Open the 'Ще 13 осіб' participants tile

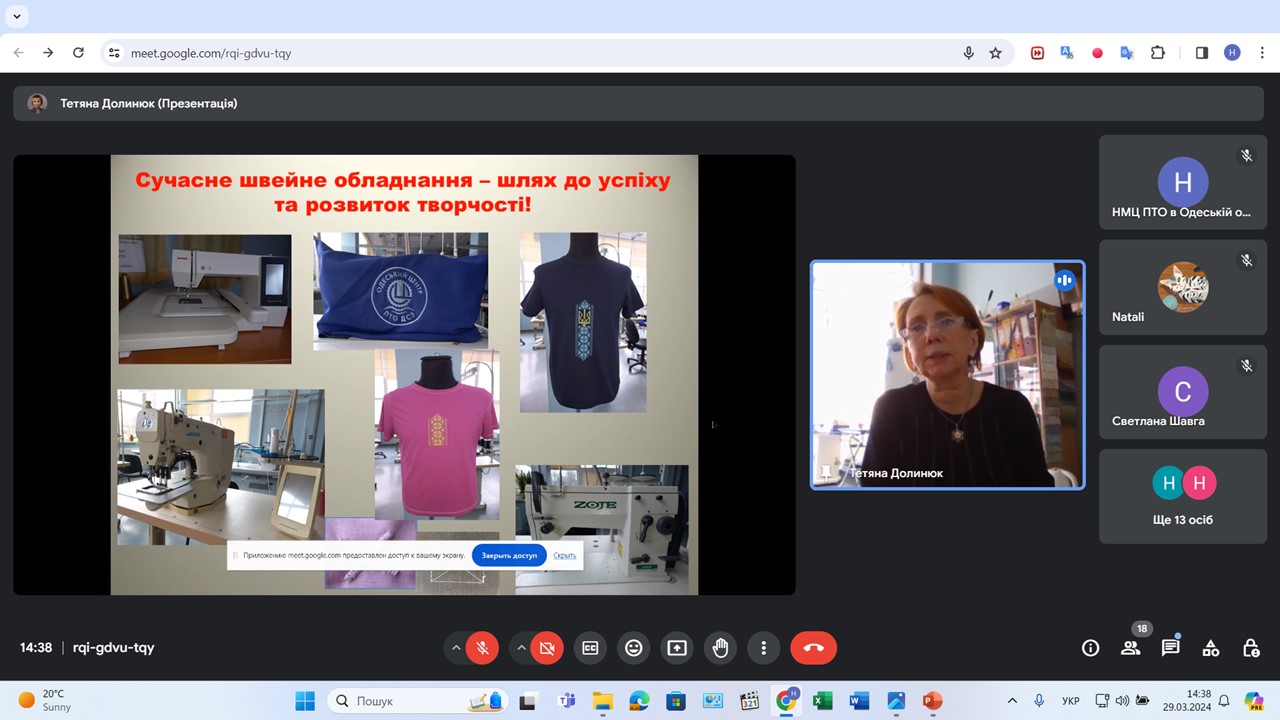click(x=1182, y=497)
